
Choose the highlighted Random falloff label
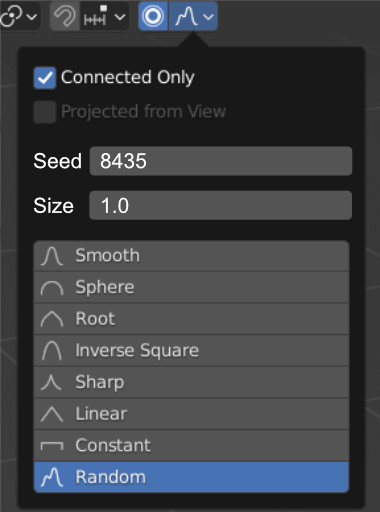(111, 477)
